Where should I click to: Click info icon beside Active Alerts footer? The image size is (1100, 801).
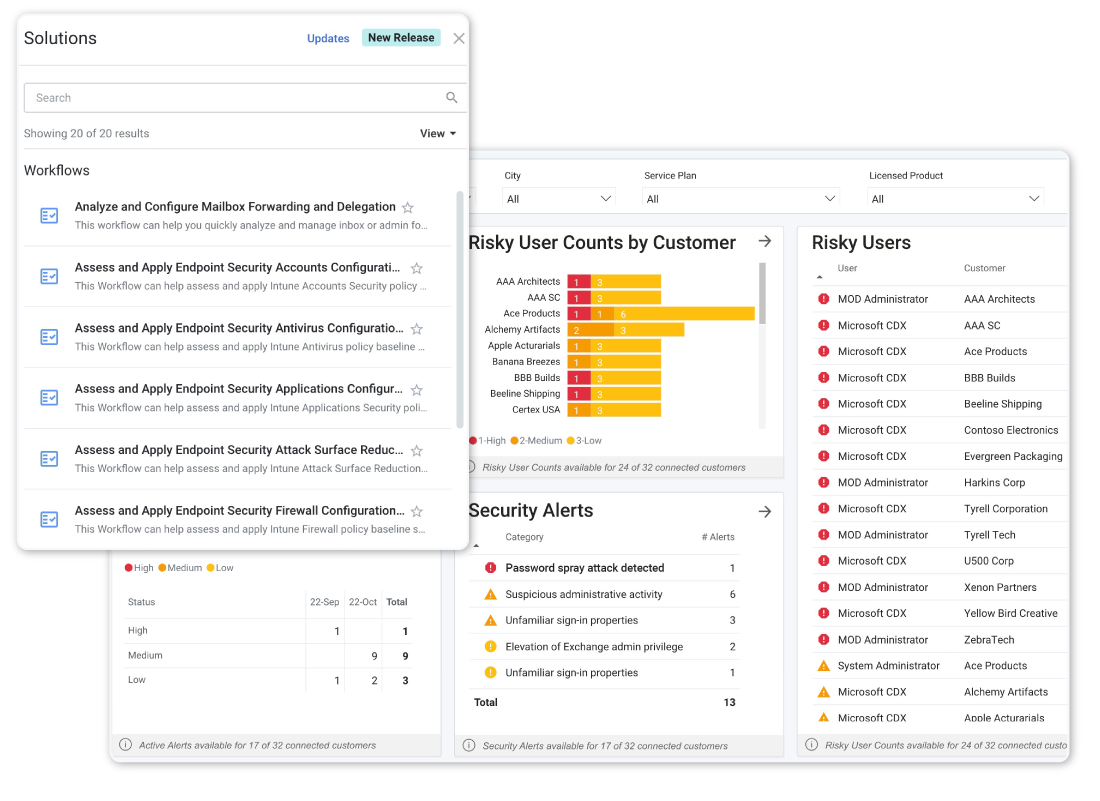tap(125, 745)
